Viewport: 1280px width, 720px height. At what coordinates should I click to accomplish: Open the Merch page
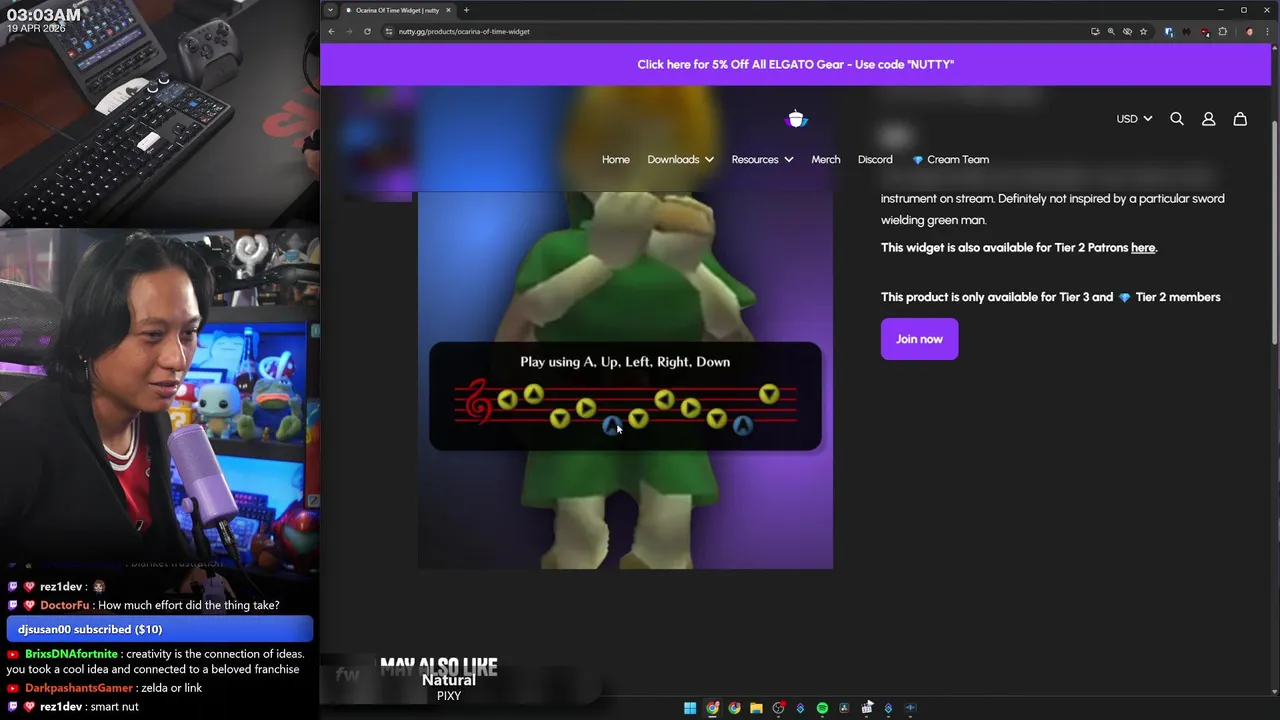[x=826, y=159]
